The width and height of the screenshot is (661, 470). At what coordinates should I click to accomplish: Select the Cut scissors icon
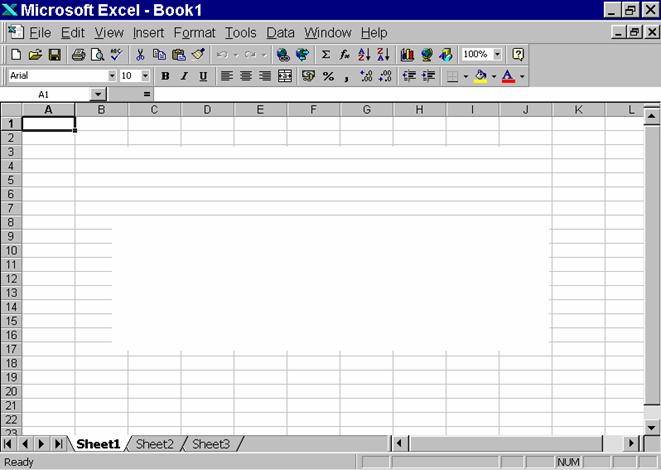(x=140, y=55)
